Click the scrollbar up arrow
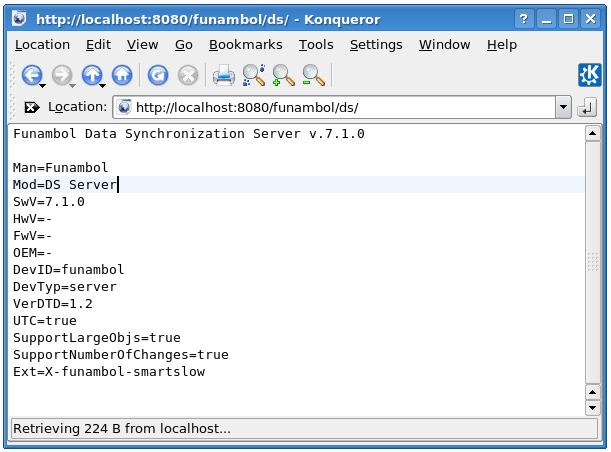This screenshot has height=452, width=611. [x=592, y=134]
